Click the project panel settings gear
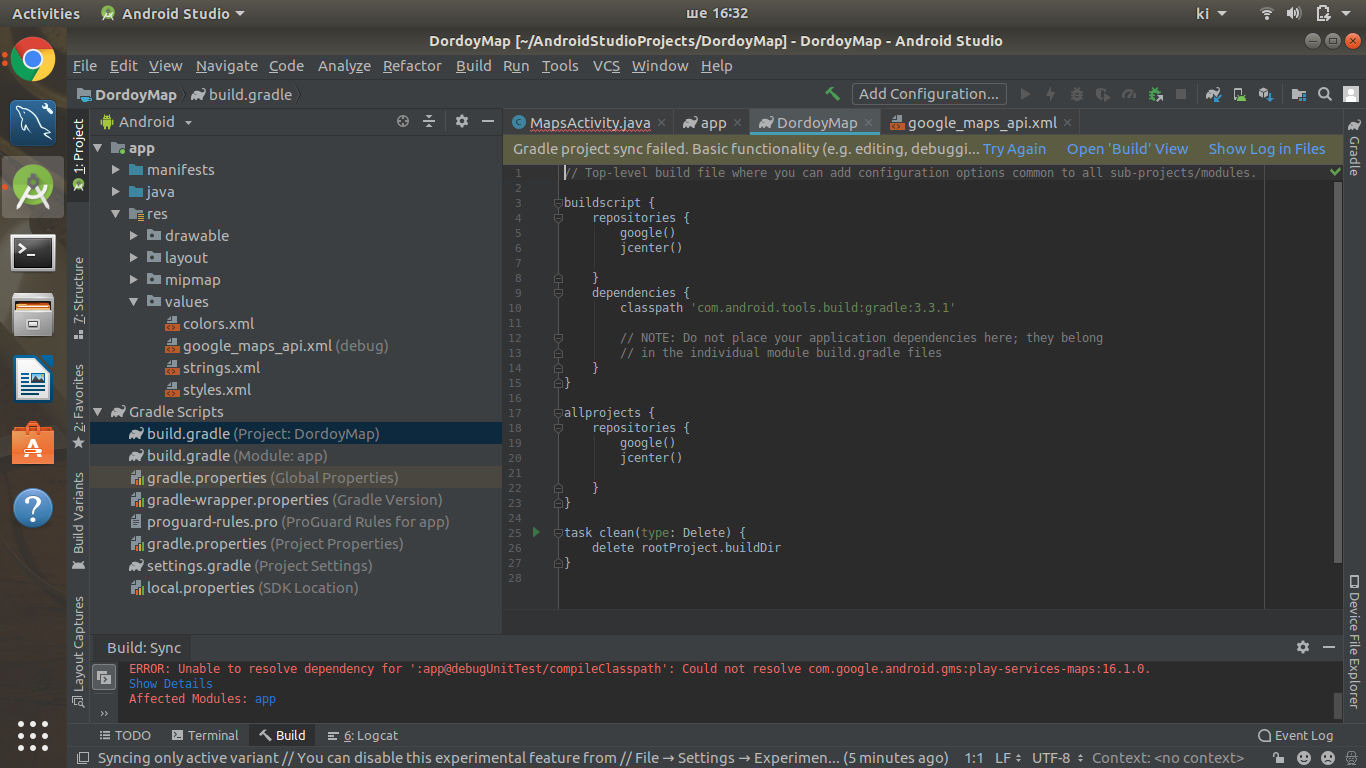 click(461, 121)
